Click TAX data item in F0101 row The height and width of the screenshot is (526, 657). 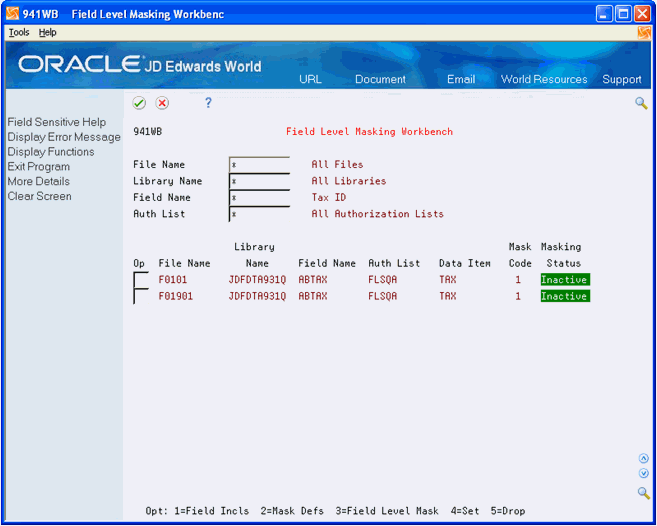pos(447,280)
